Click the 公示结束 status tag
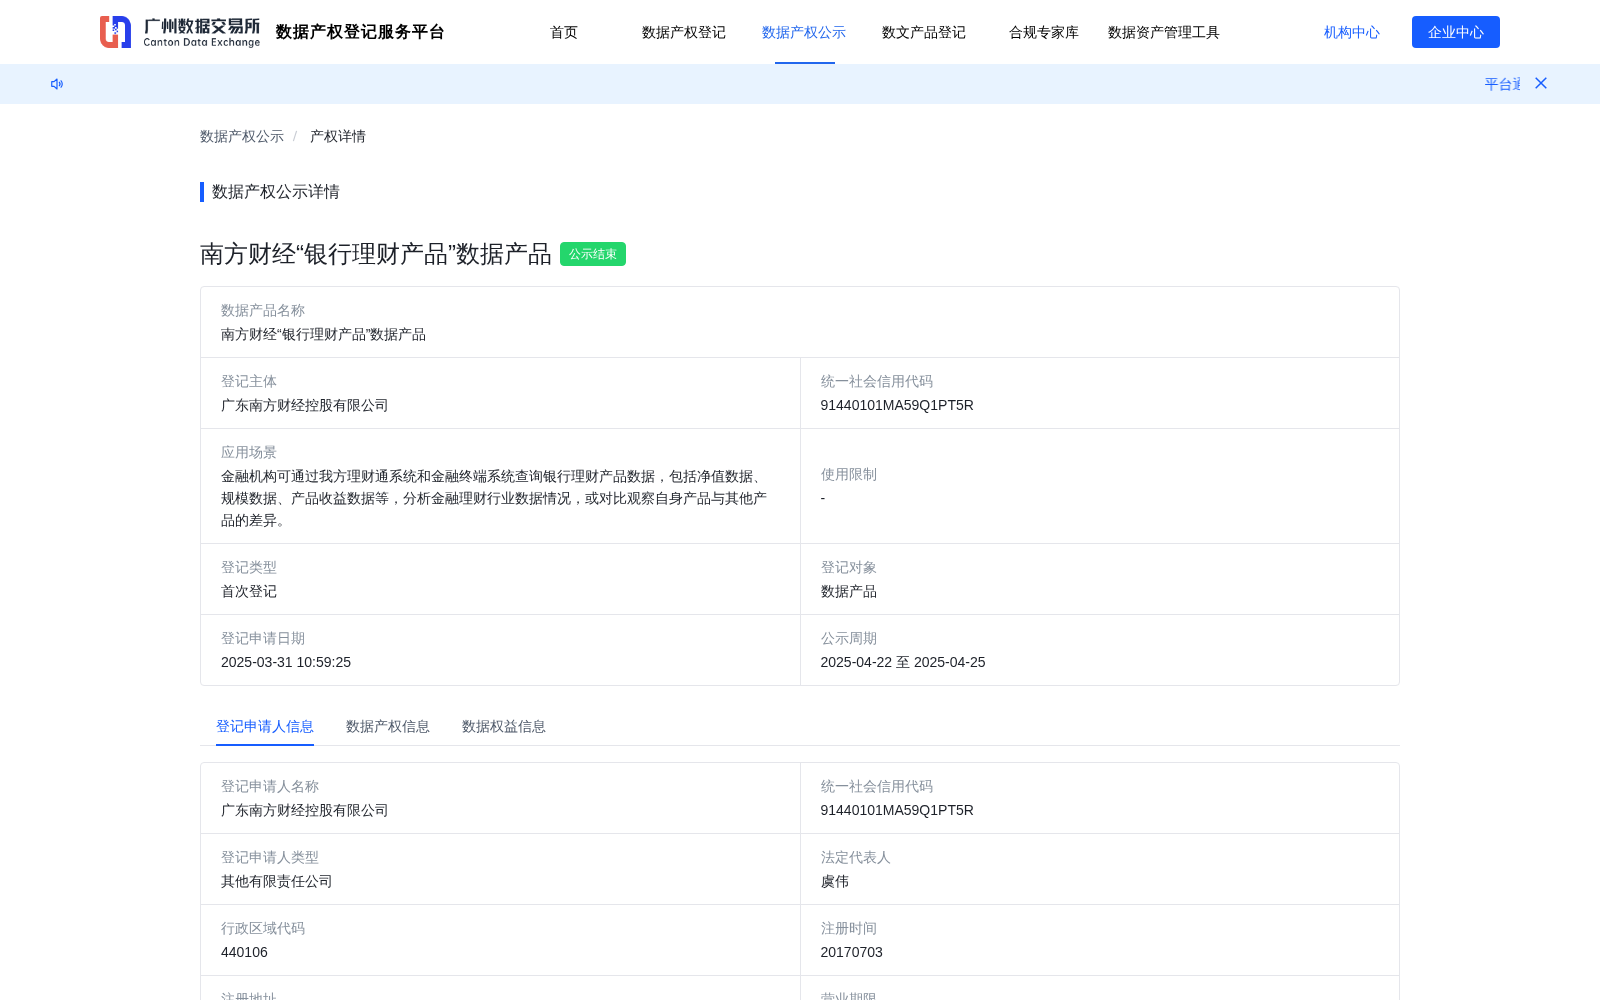The height and width of the screenshot is (1000, 1600). tap(593, 254)
